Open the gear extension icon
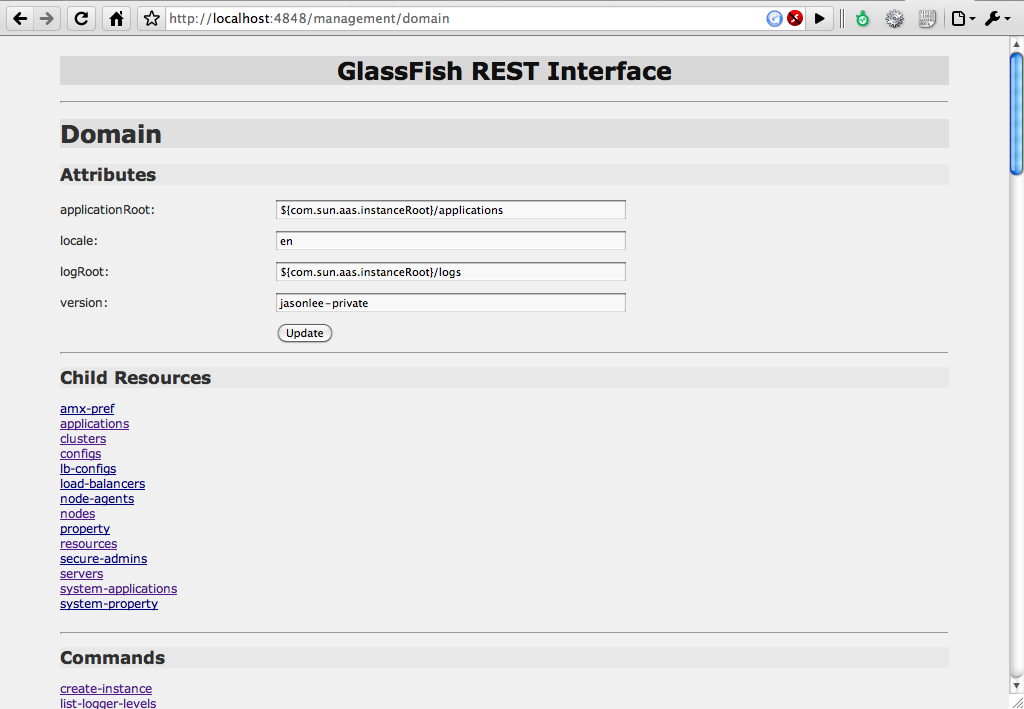The image size is (1024, 709). pos(894,19)
